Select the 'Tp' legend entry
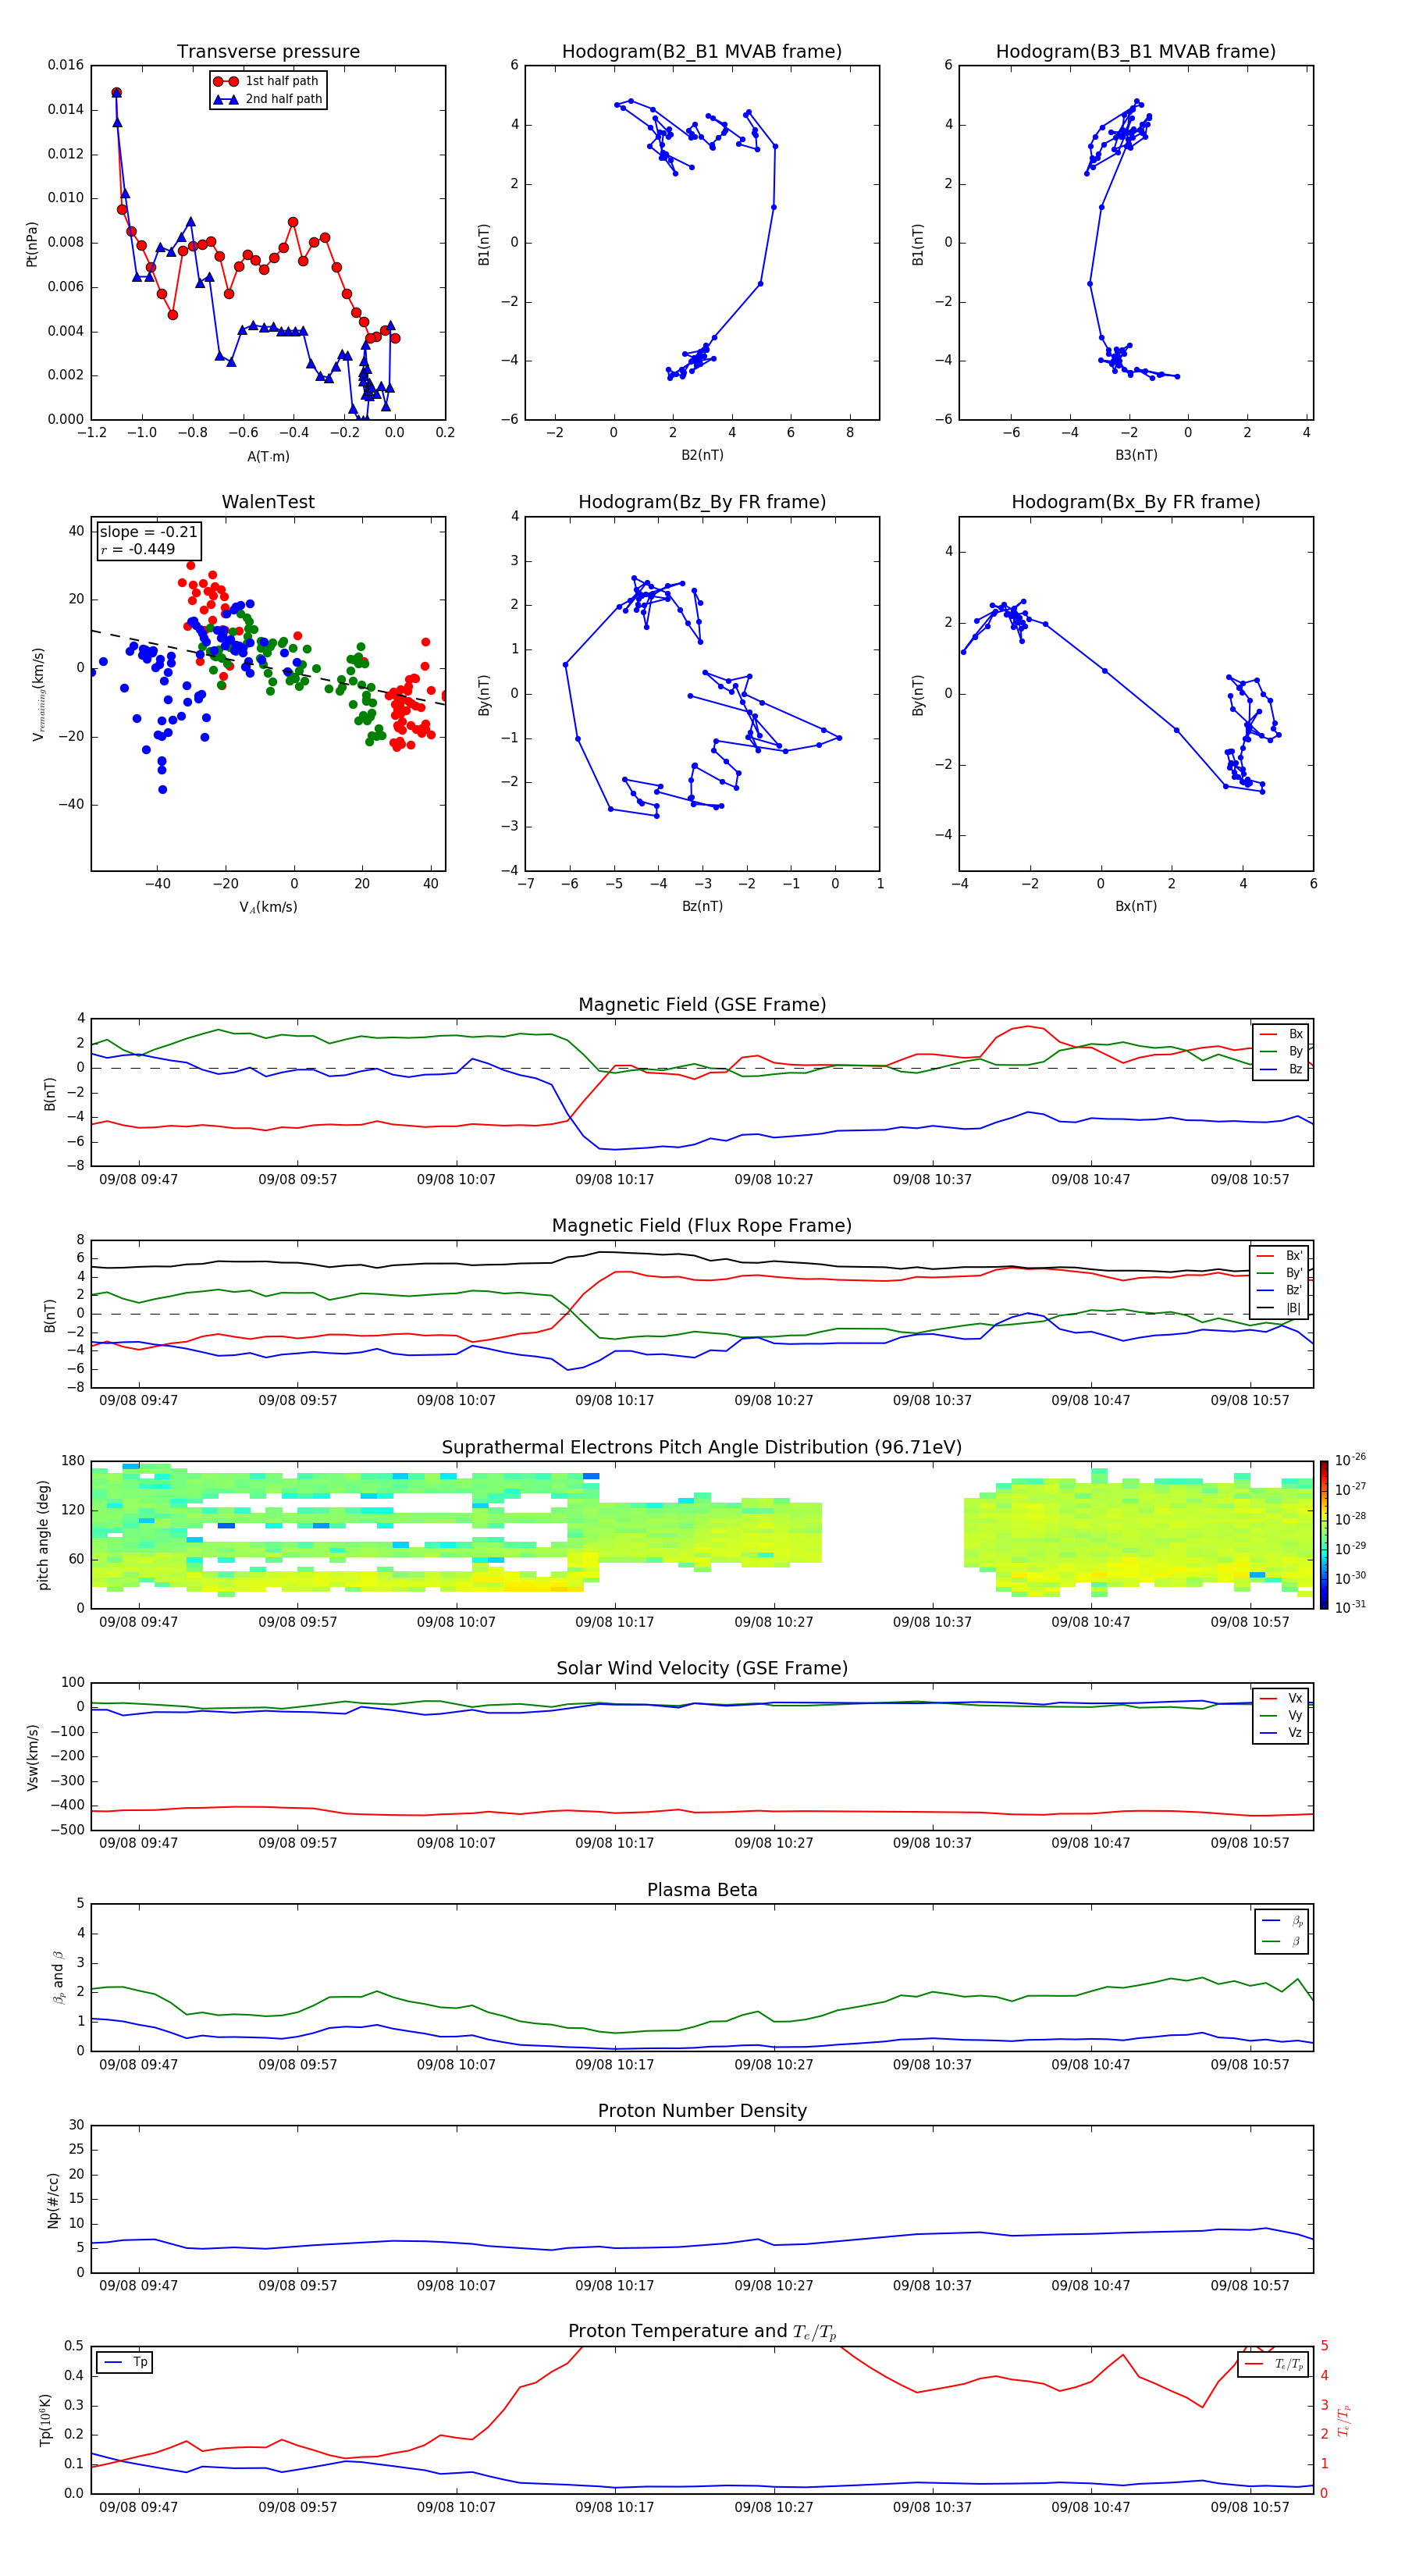 tap(125, 2362)
